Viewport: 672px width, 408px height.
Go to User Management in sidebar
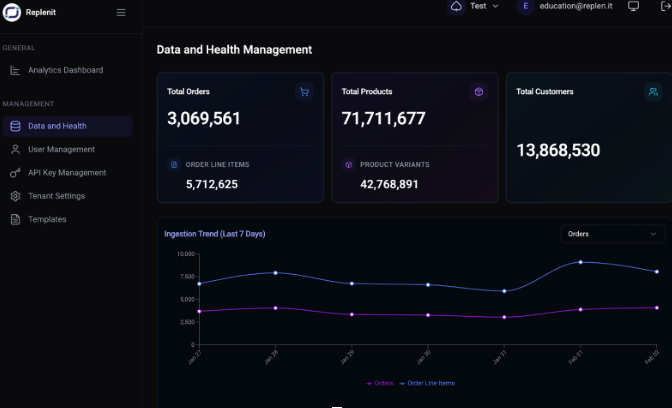point(61,149)
